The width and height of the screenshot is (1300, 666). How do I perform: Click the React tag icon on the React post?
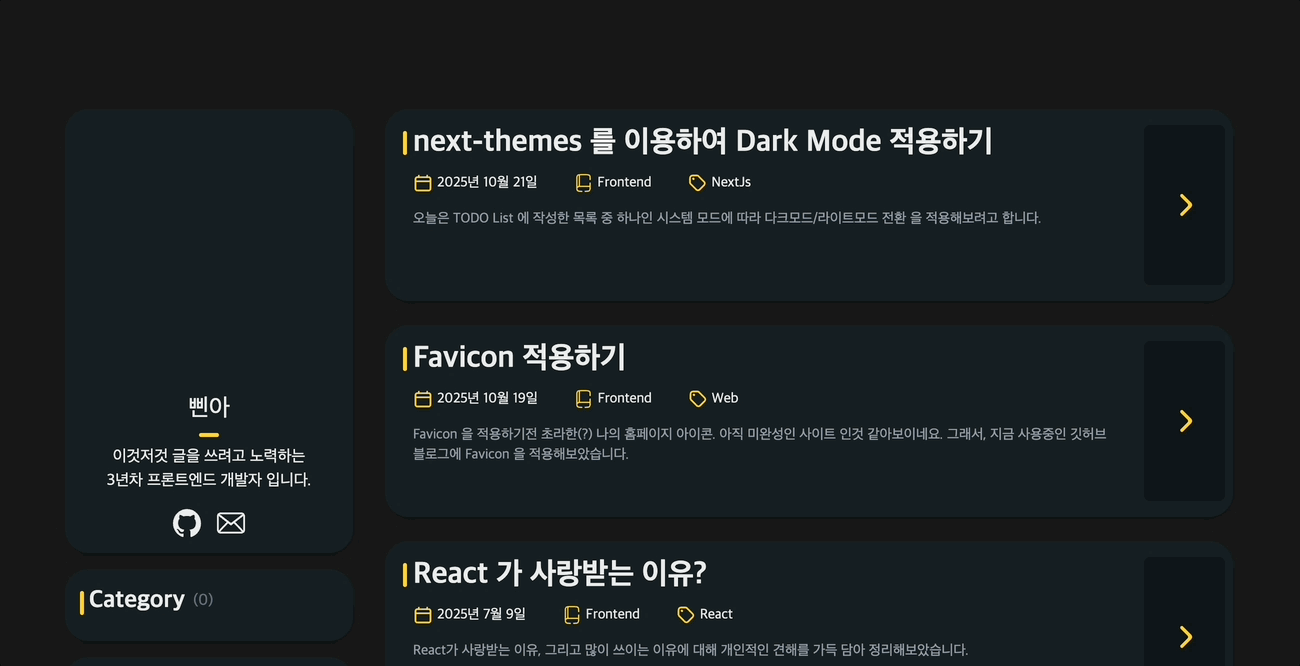tap(686, 614)
